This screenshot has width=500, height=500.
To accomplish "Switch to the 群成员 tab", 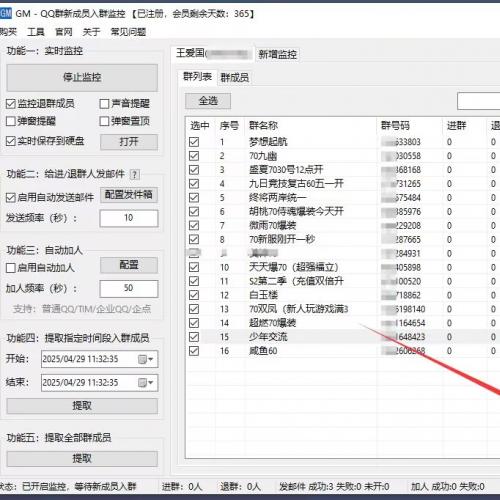I will pos(235,78).
